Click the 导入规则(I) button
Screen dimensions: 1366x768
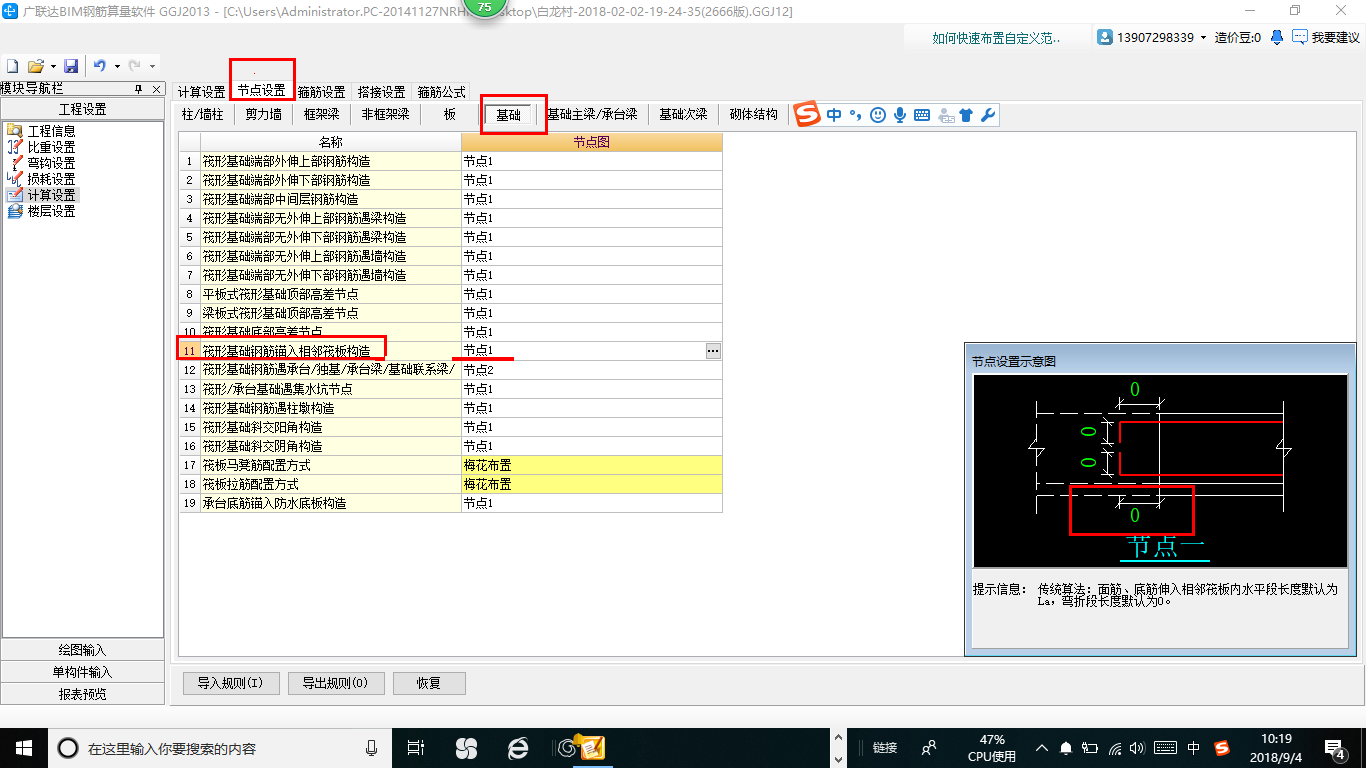coord(230,684)
